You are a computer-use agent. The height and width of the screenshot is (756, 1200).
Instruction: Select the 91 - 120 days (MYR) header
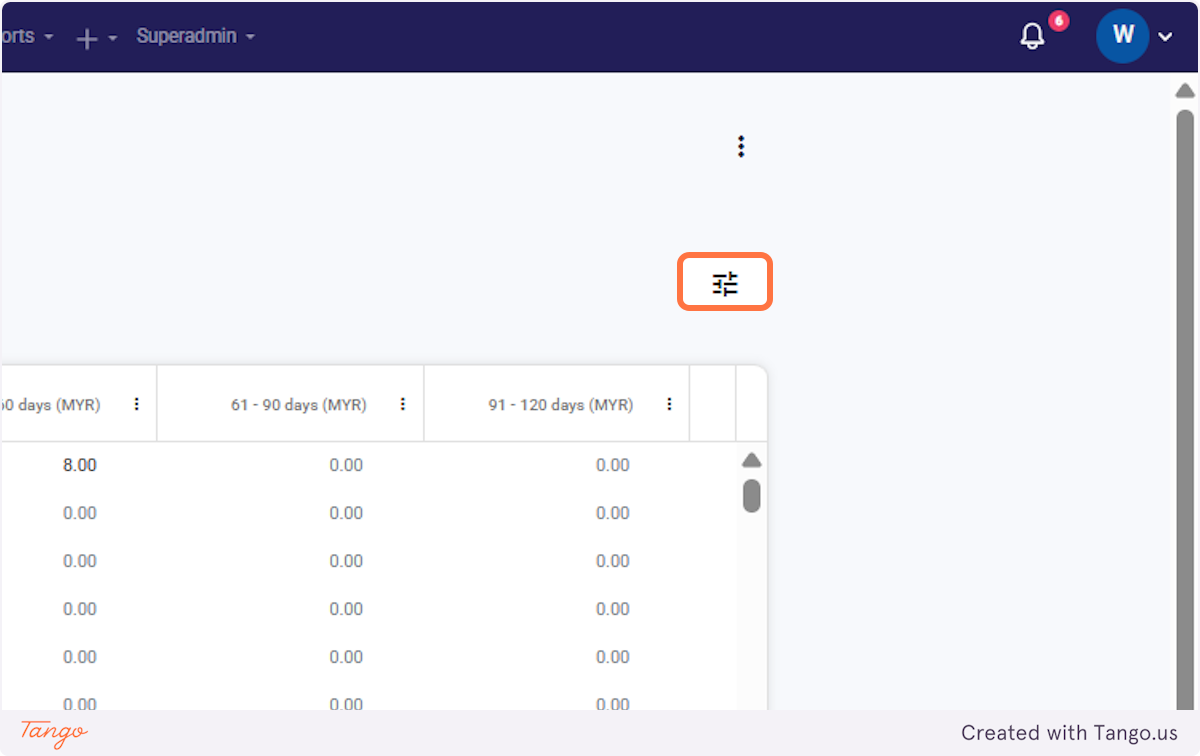pyautogui.click(x=561, y=405)
